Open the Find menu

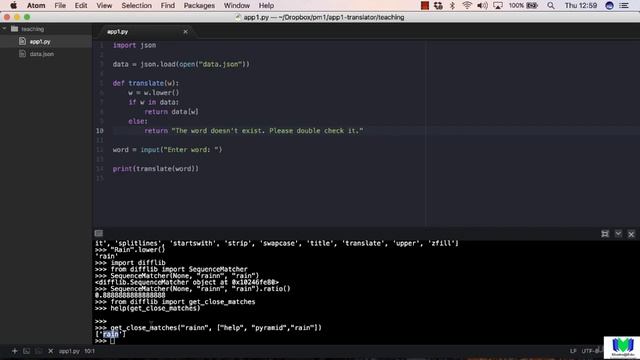coord(167,5)
